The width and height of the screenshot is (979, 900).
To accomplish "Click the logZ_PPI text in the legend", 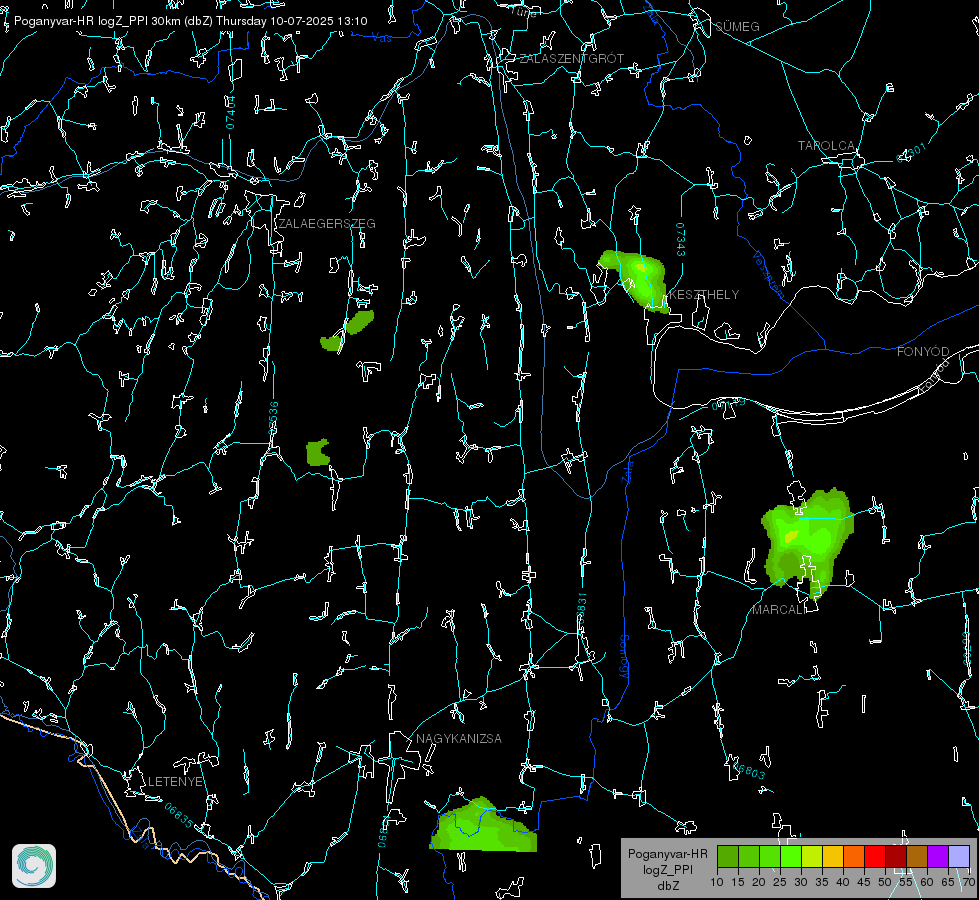I will (667, 870).
